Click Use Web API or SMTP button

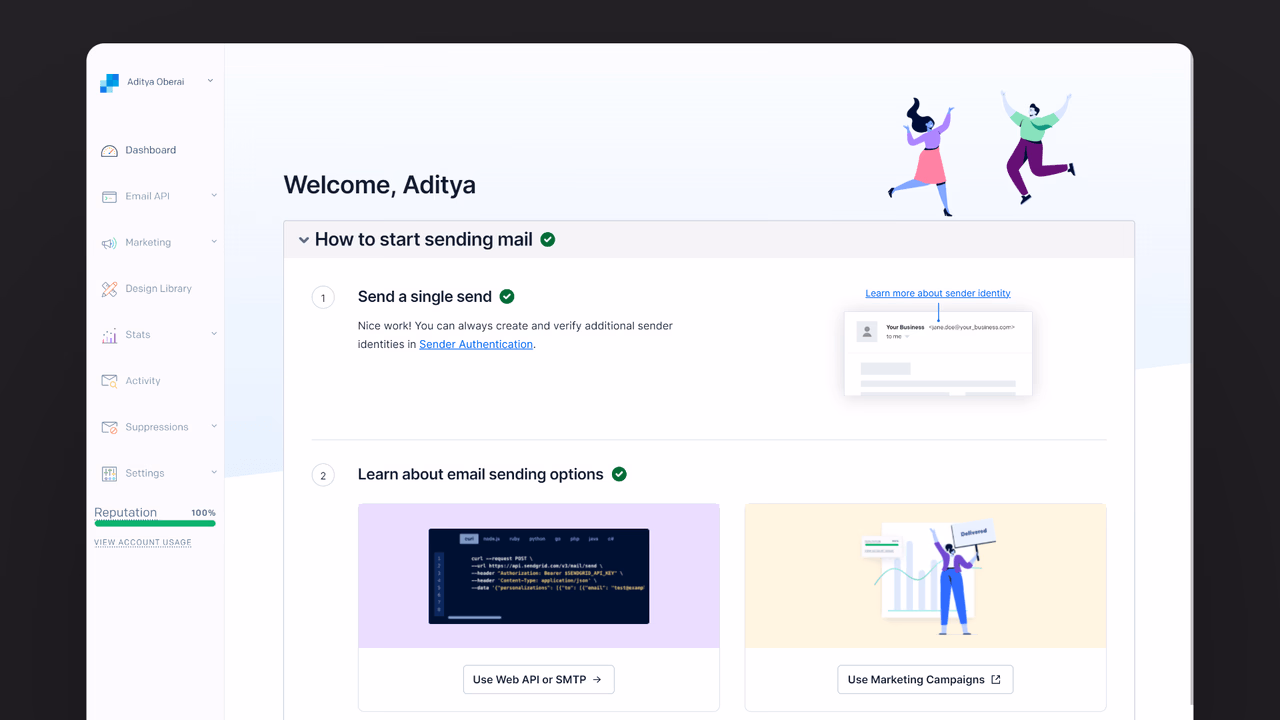[x=538, y=680]
